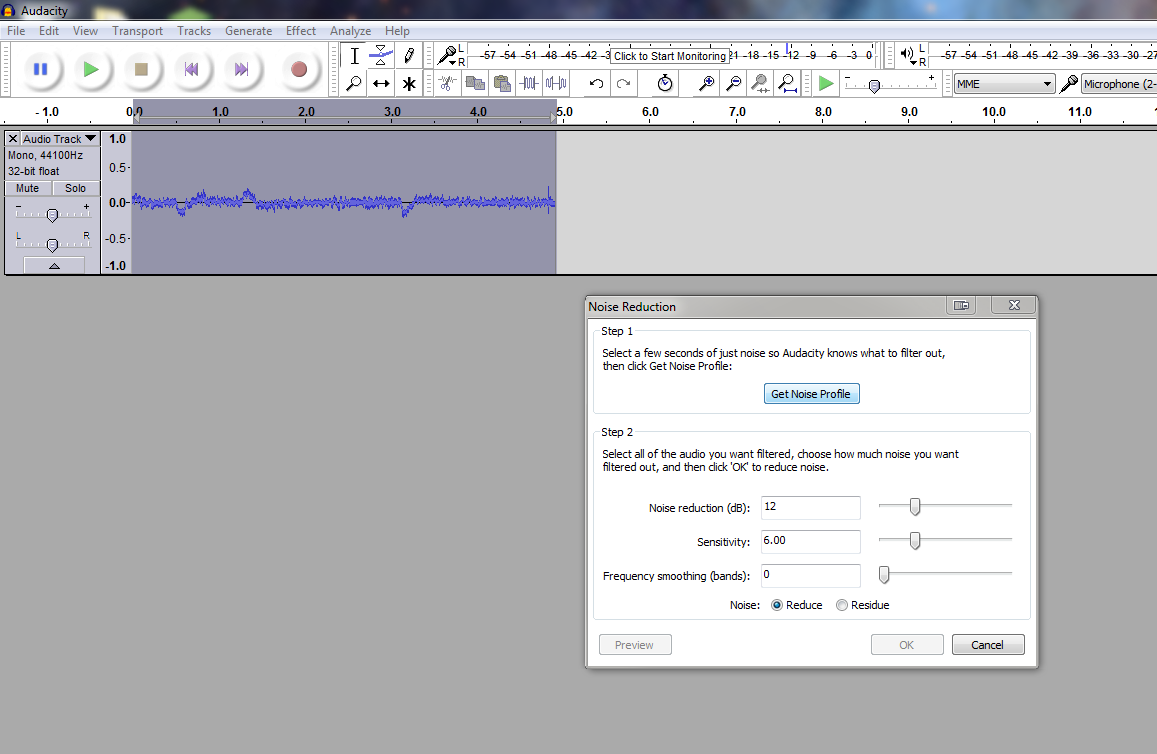The image size is (1157, 754).
Task: Adjust the playback speed slider
Action: coord(874,86)
